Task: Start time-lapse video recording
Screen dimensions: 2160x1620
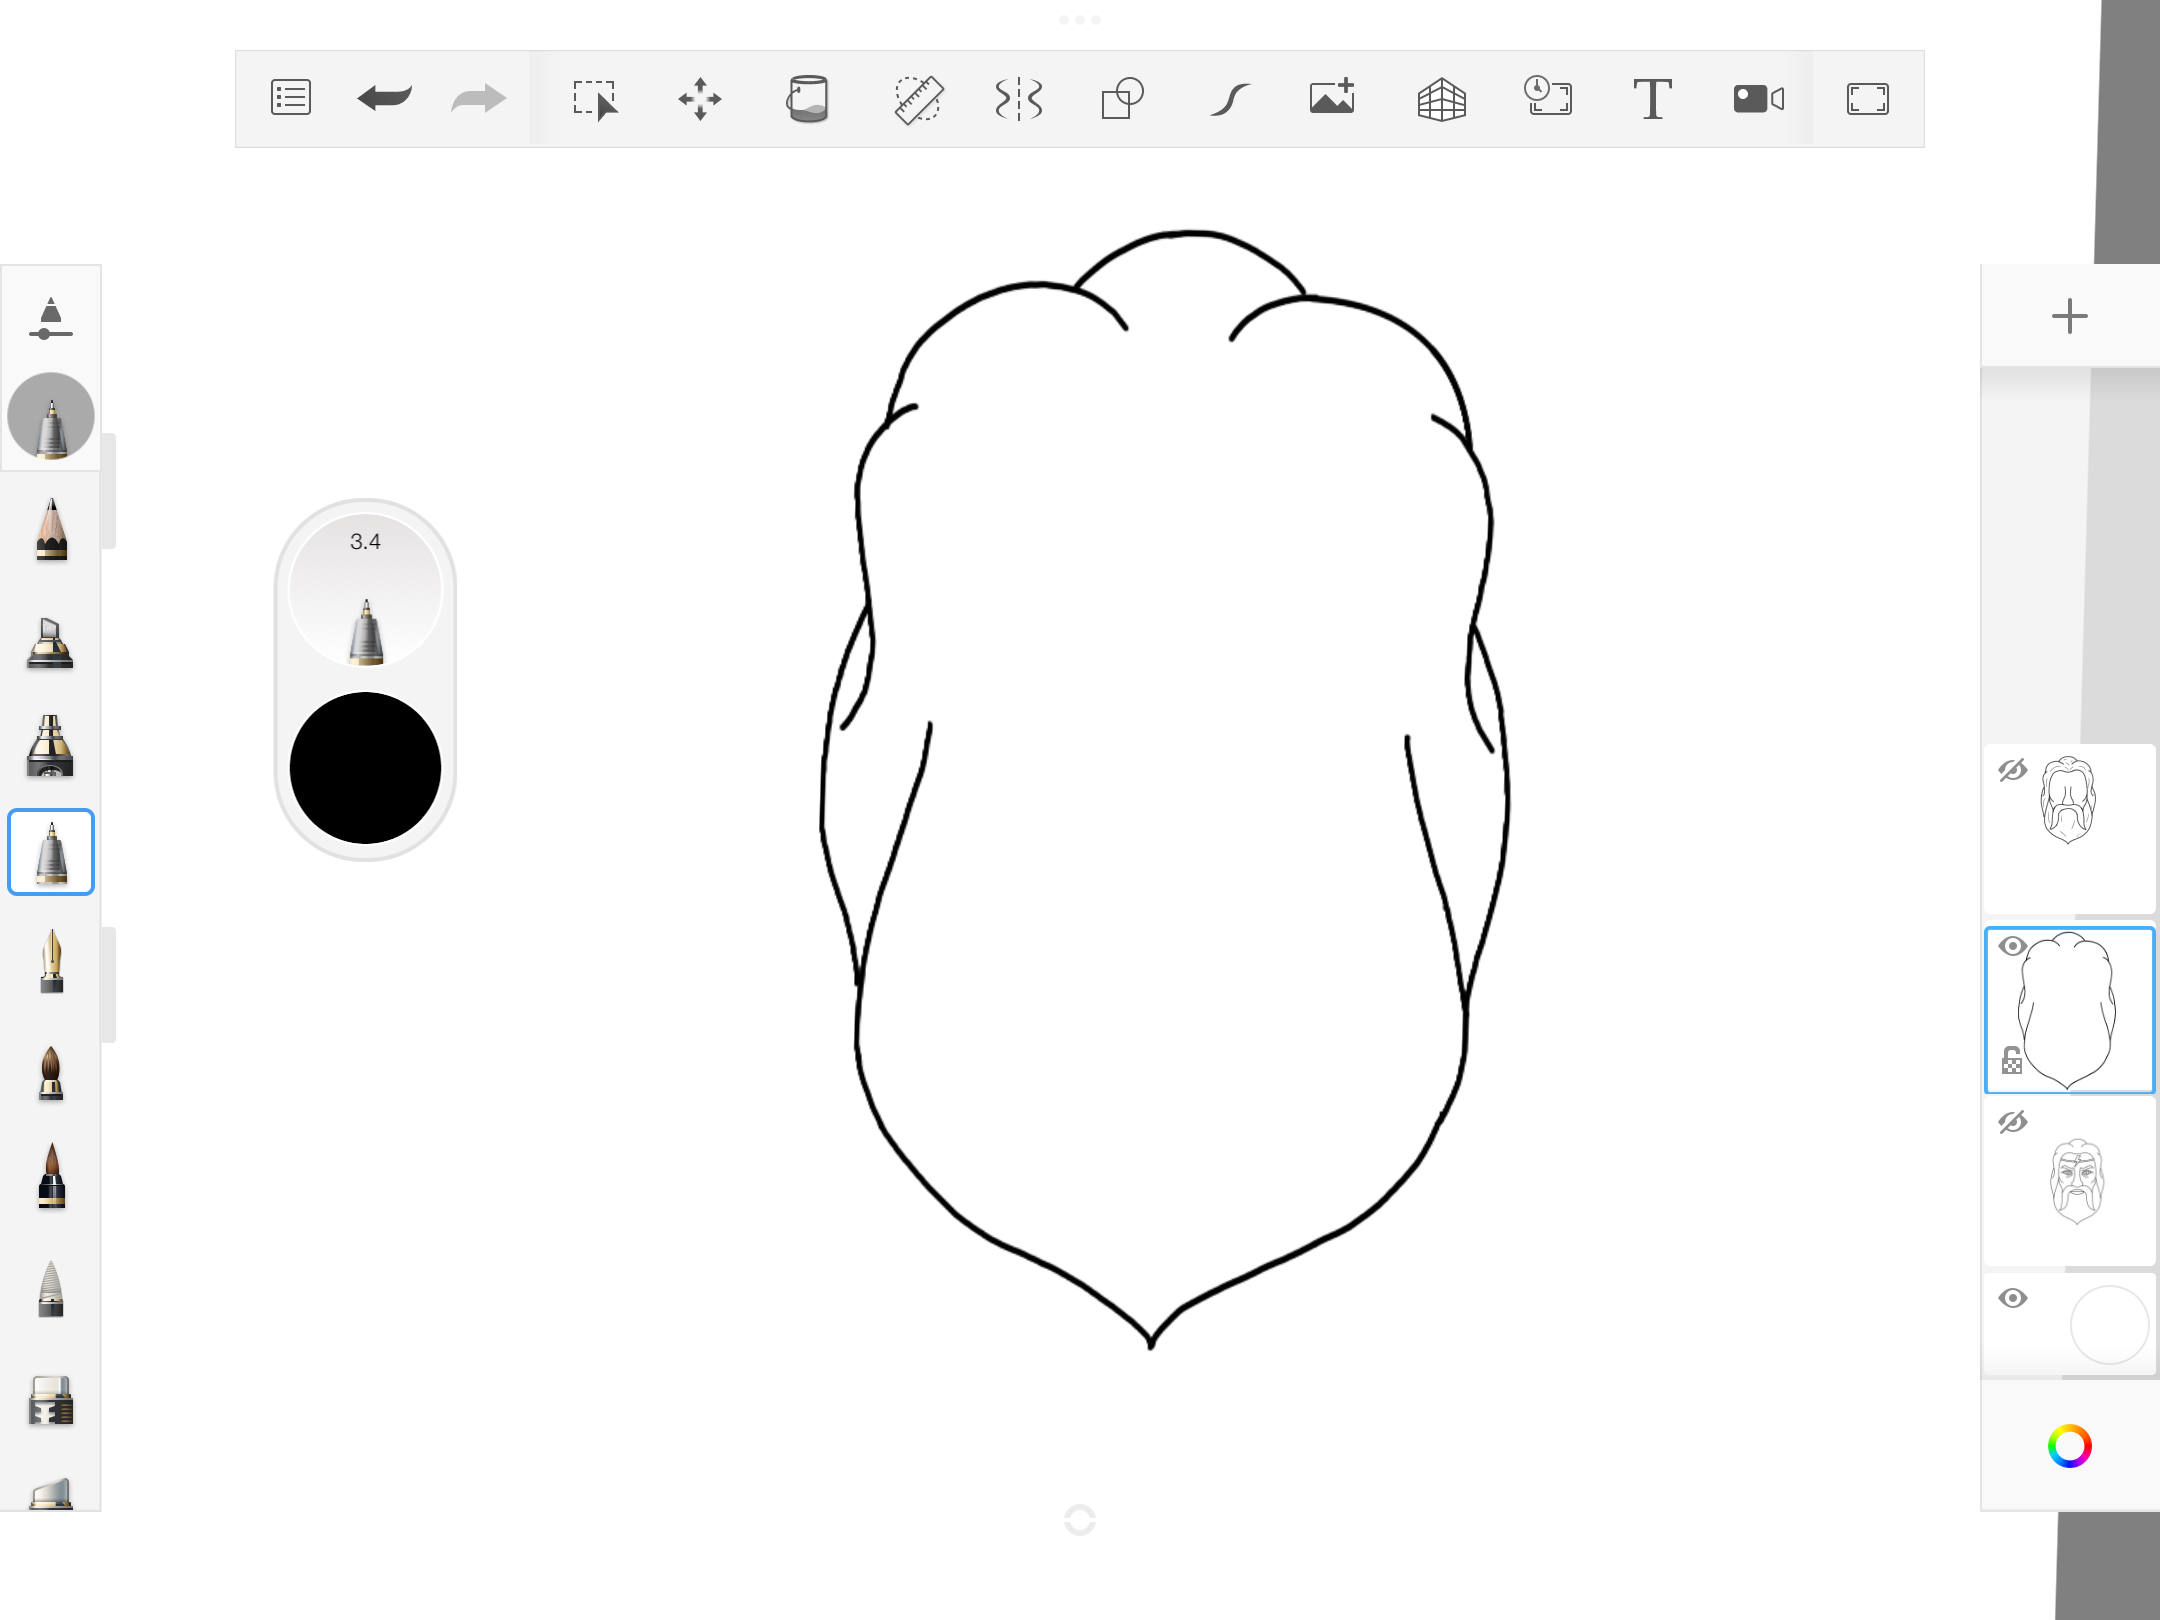Action: pos(1758,98)
